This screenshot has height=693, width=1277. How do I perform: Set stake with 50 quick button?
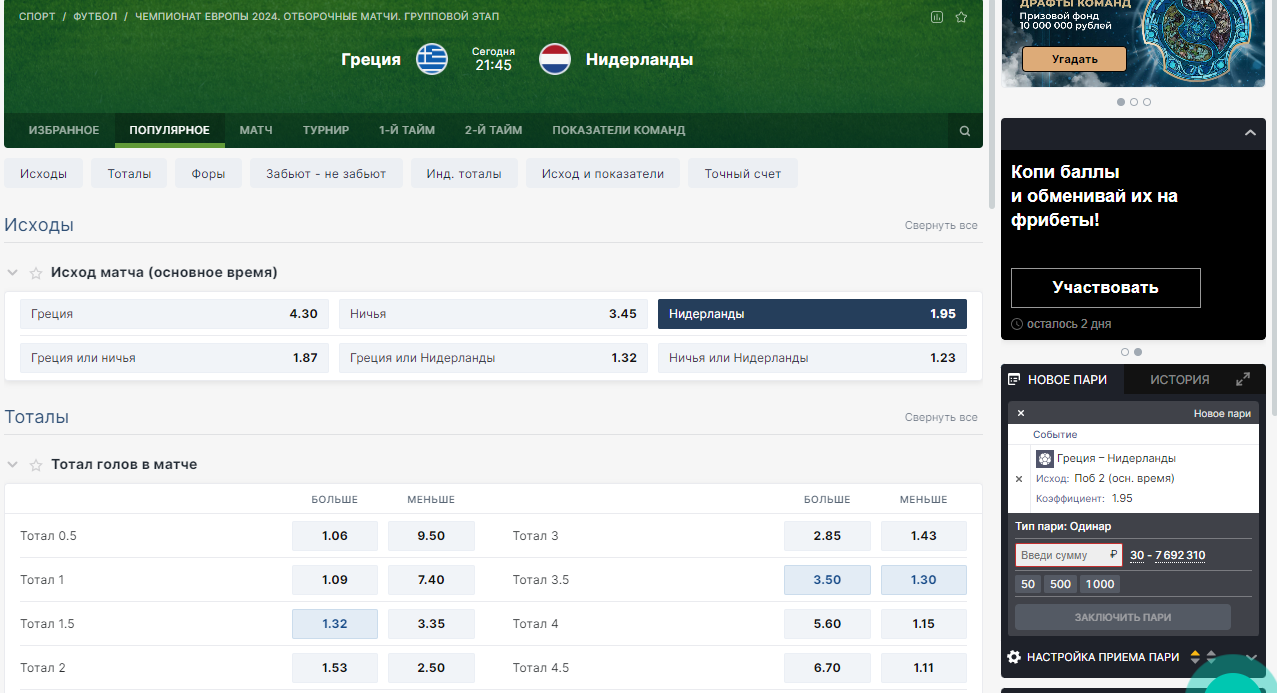(1028, 585)
